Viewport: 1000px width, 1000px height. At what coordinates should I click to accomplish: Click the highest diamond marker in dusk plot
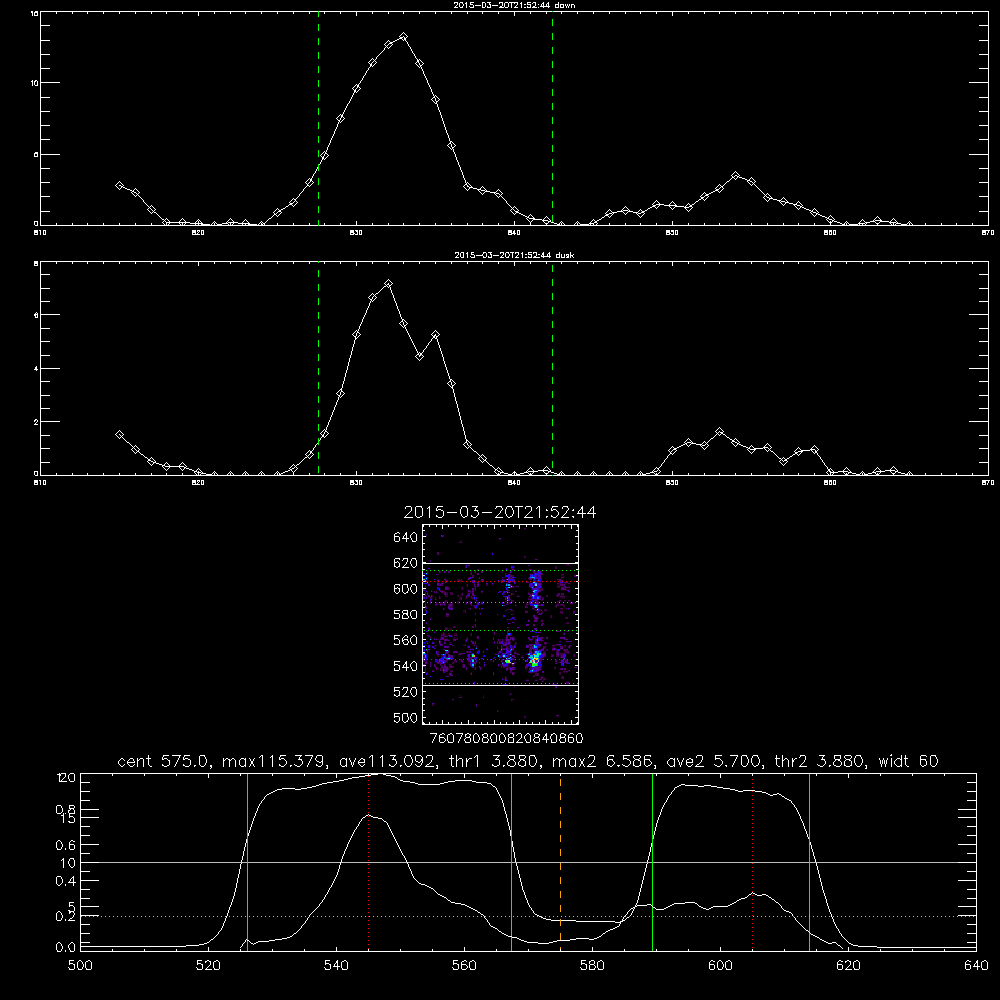coord(388,283)
